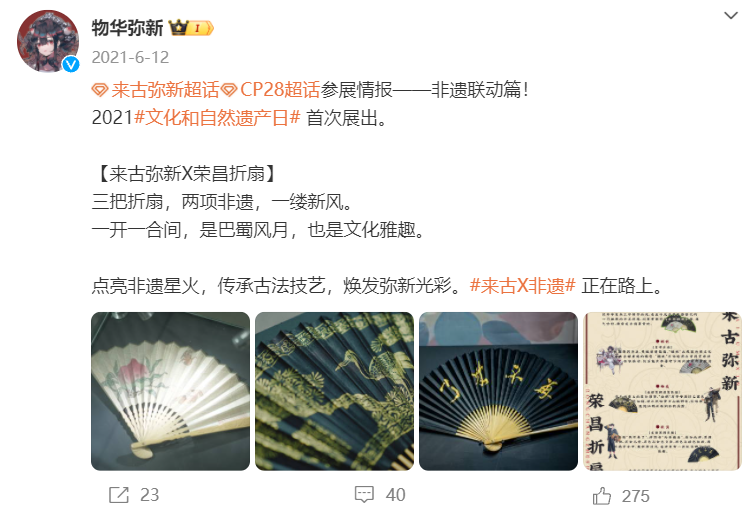Click the diamond icon before 来古弥新超话

tap(100, 90)
